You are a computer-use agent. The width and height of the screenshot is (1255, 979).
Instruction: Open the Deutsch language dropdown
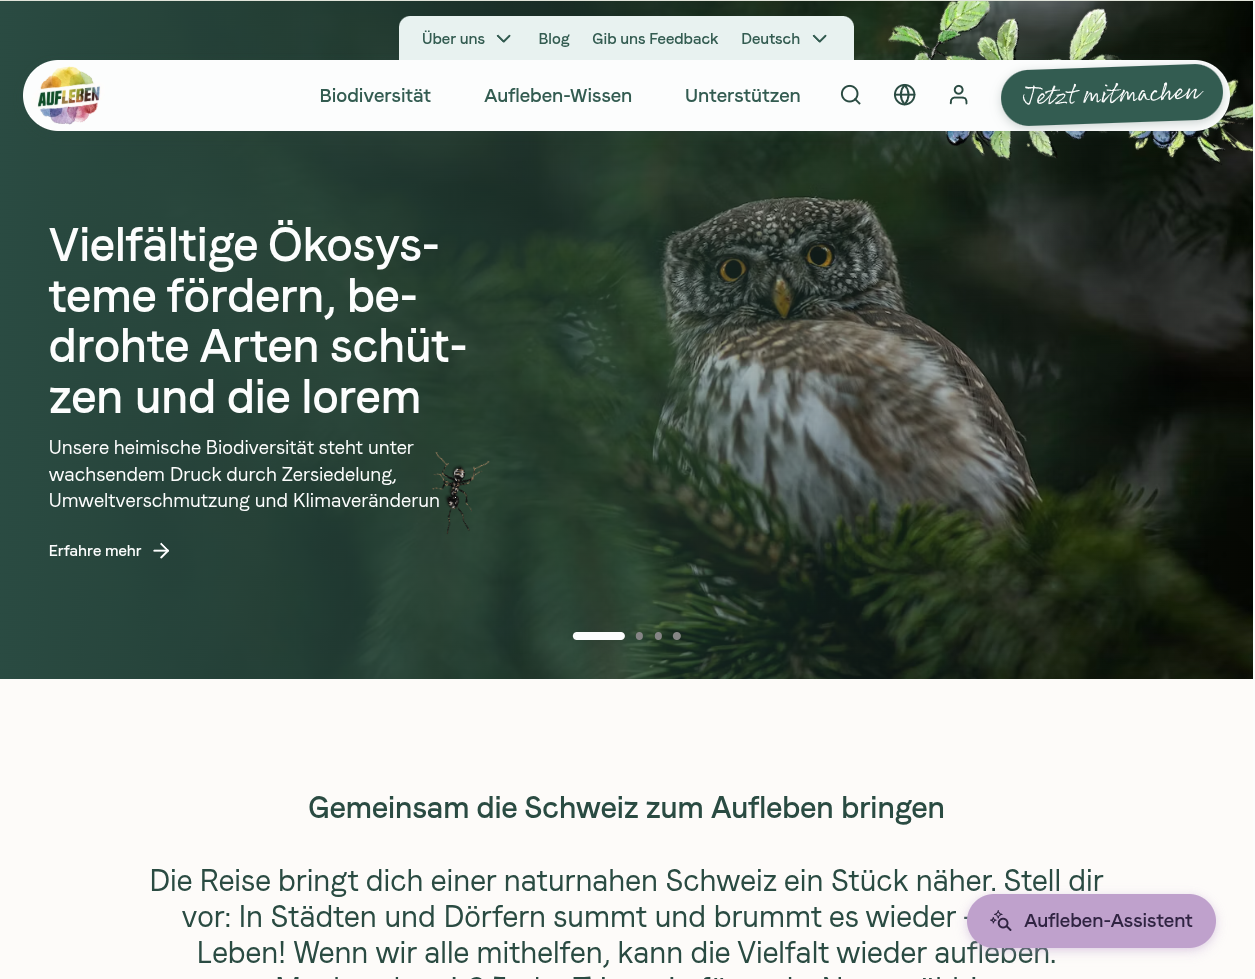(785, 39)
